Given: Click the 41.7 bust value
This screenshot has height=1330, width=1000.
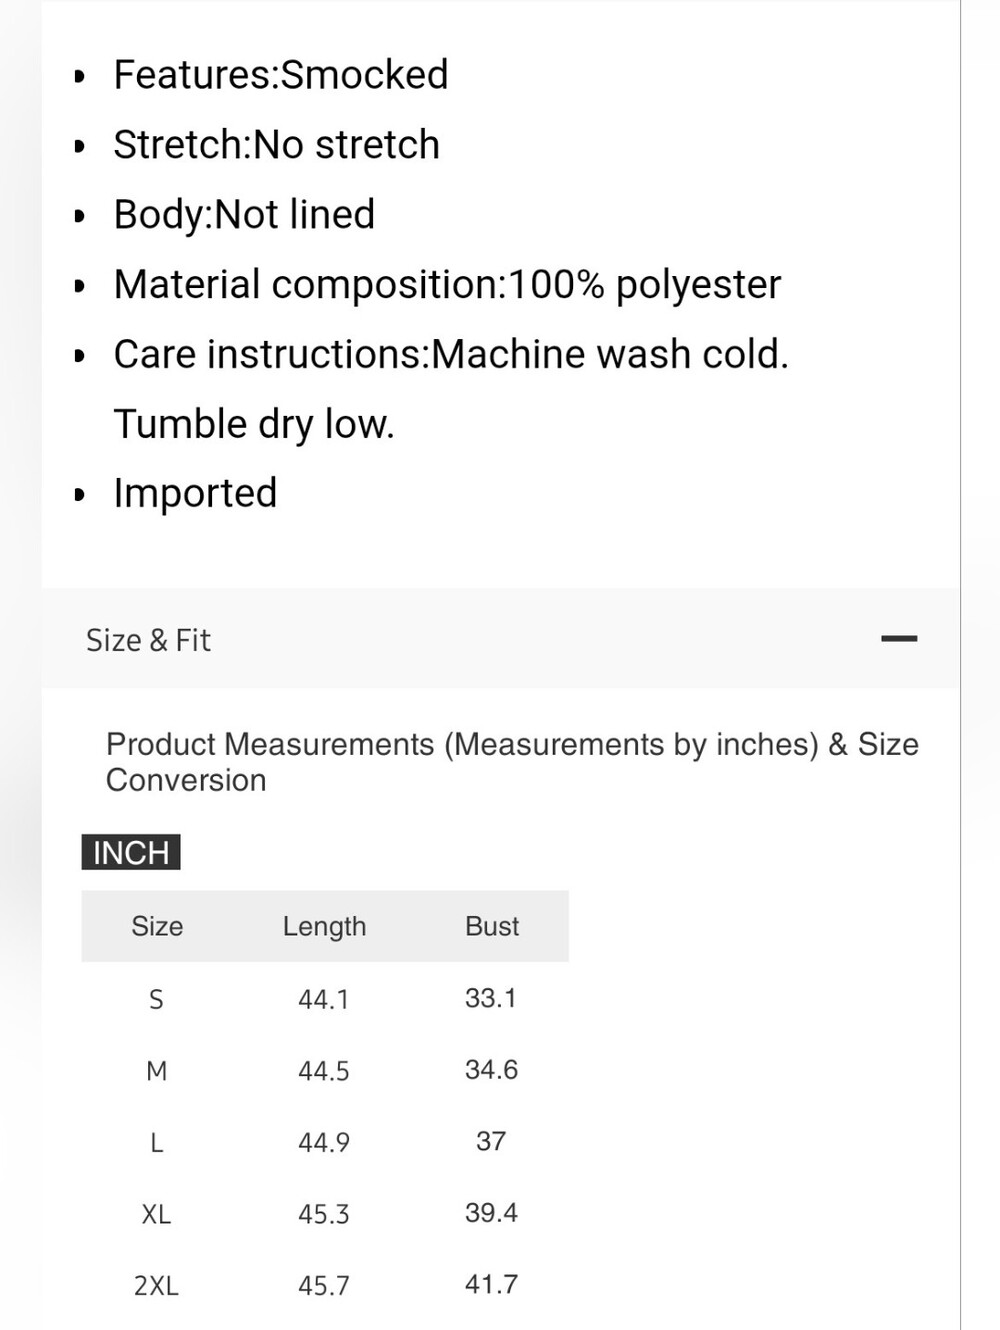Looking at the screenshot, I should tap(492, 1284).
